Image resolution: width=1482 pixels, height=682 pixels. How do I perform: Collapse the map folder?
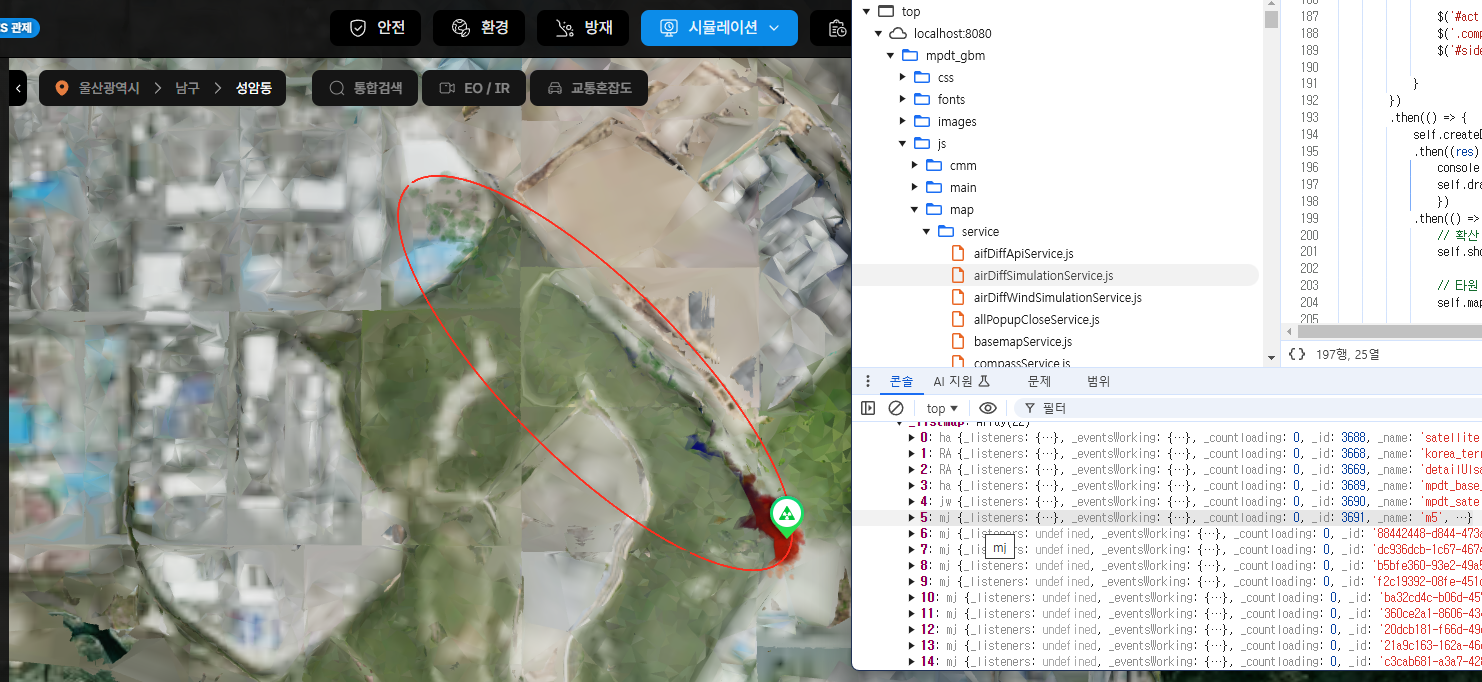tap(915, 209)
